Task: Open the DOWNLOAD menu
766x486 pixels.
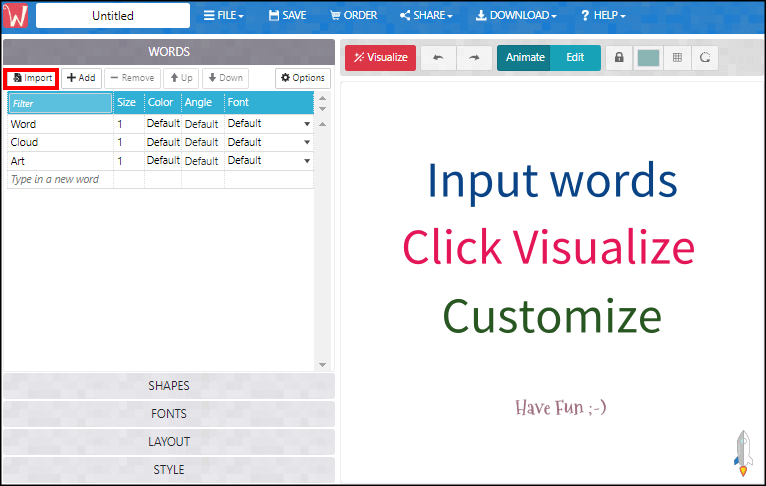Action: point(516,16)
